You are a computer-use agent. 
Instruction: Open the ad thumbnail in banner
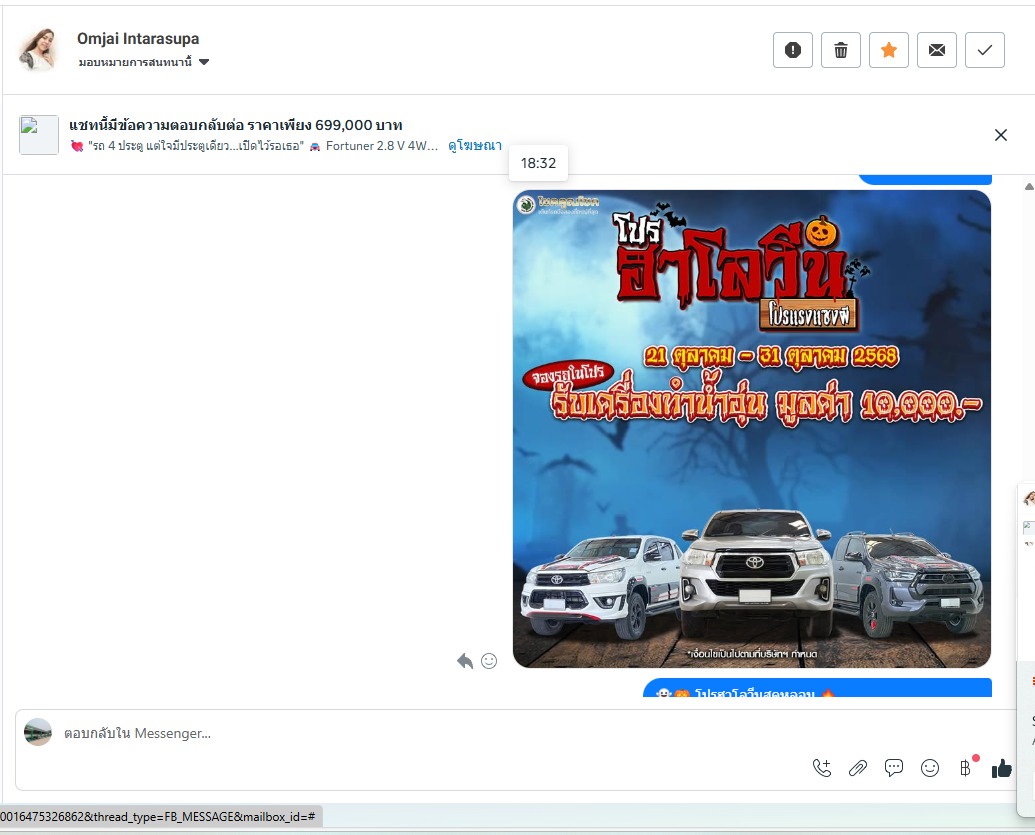pyautogui.click(x=38, y=135)
